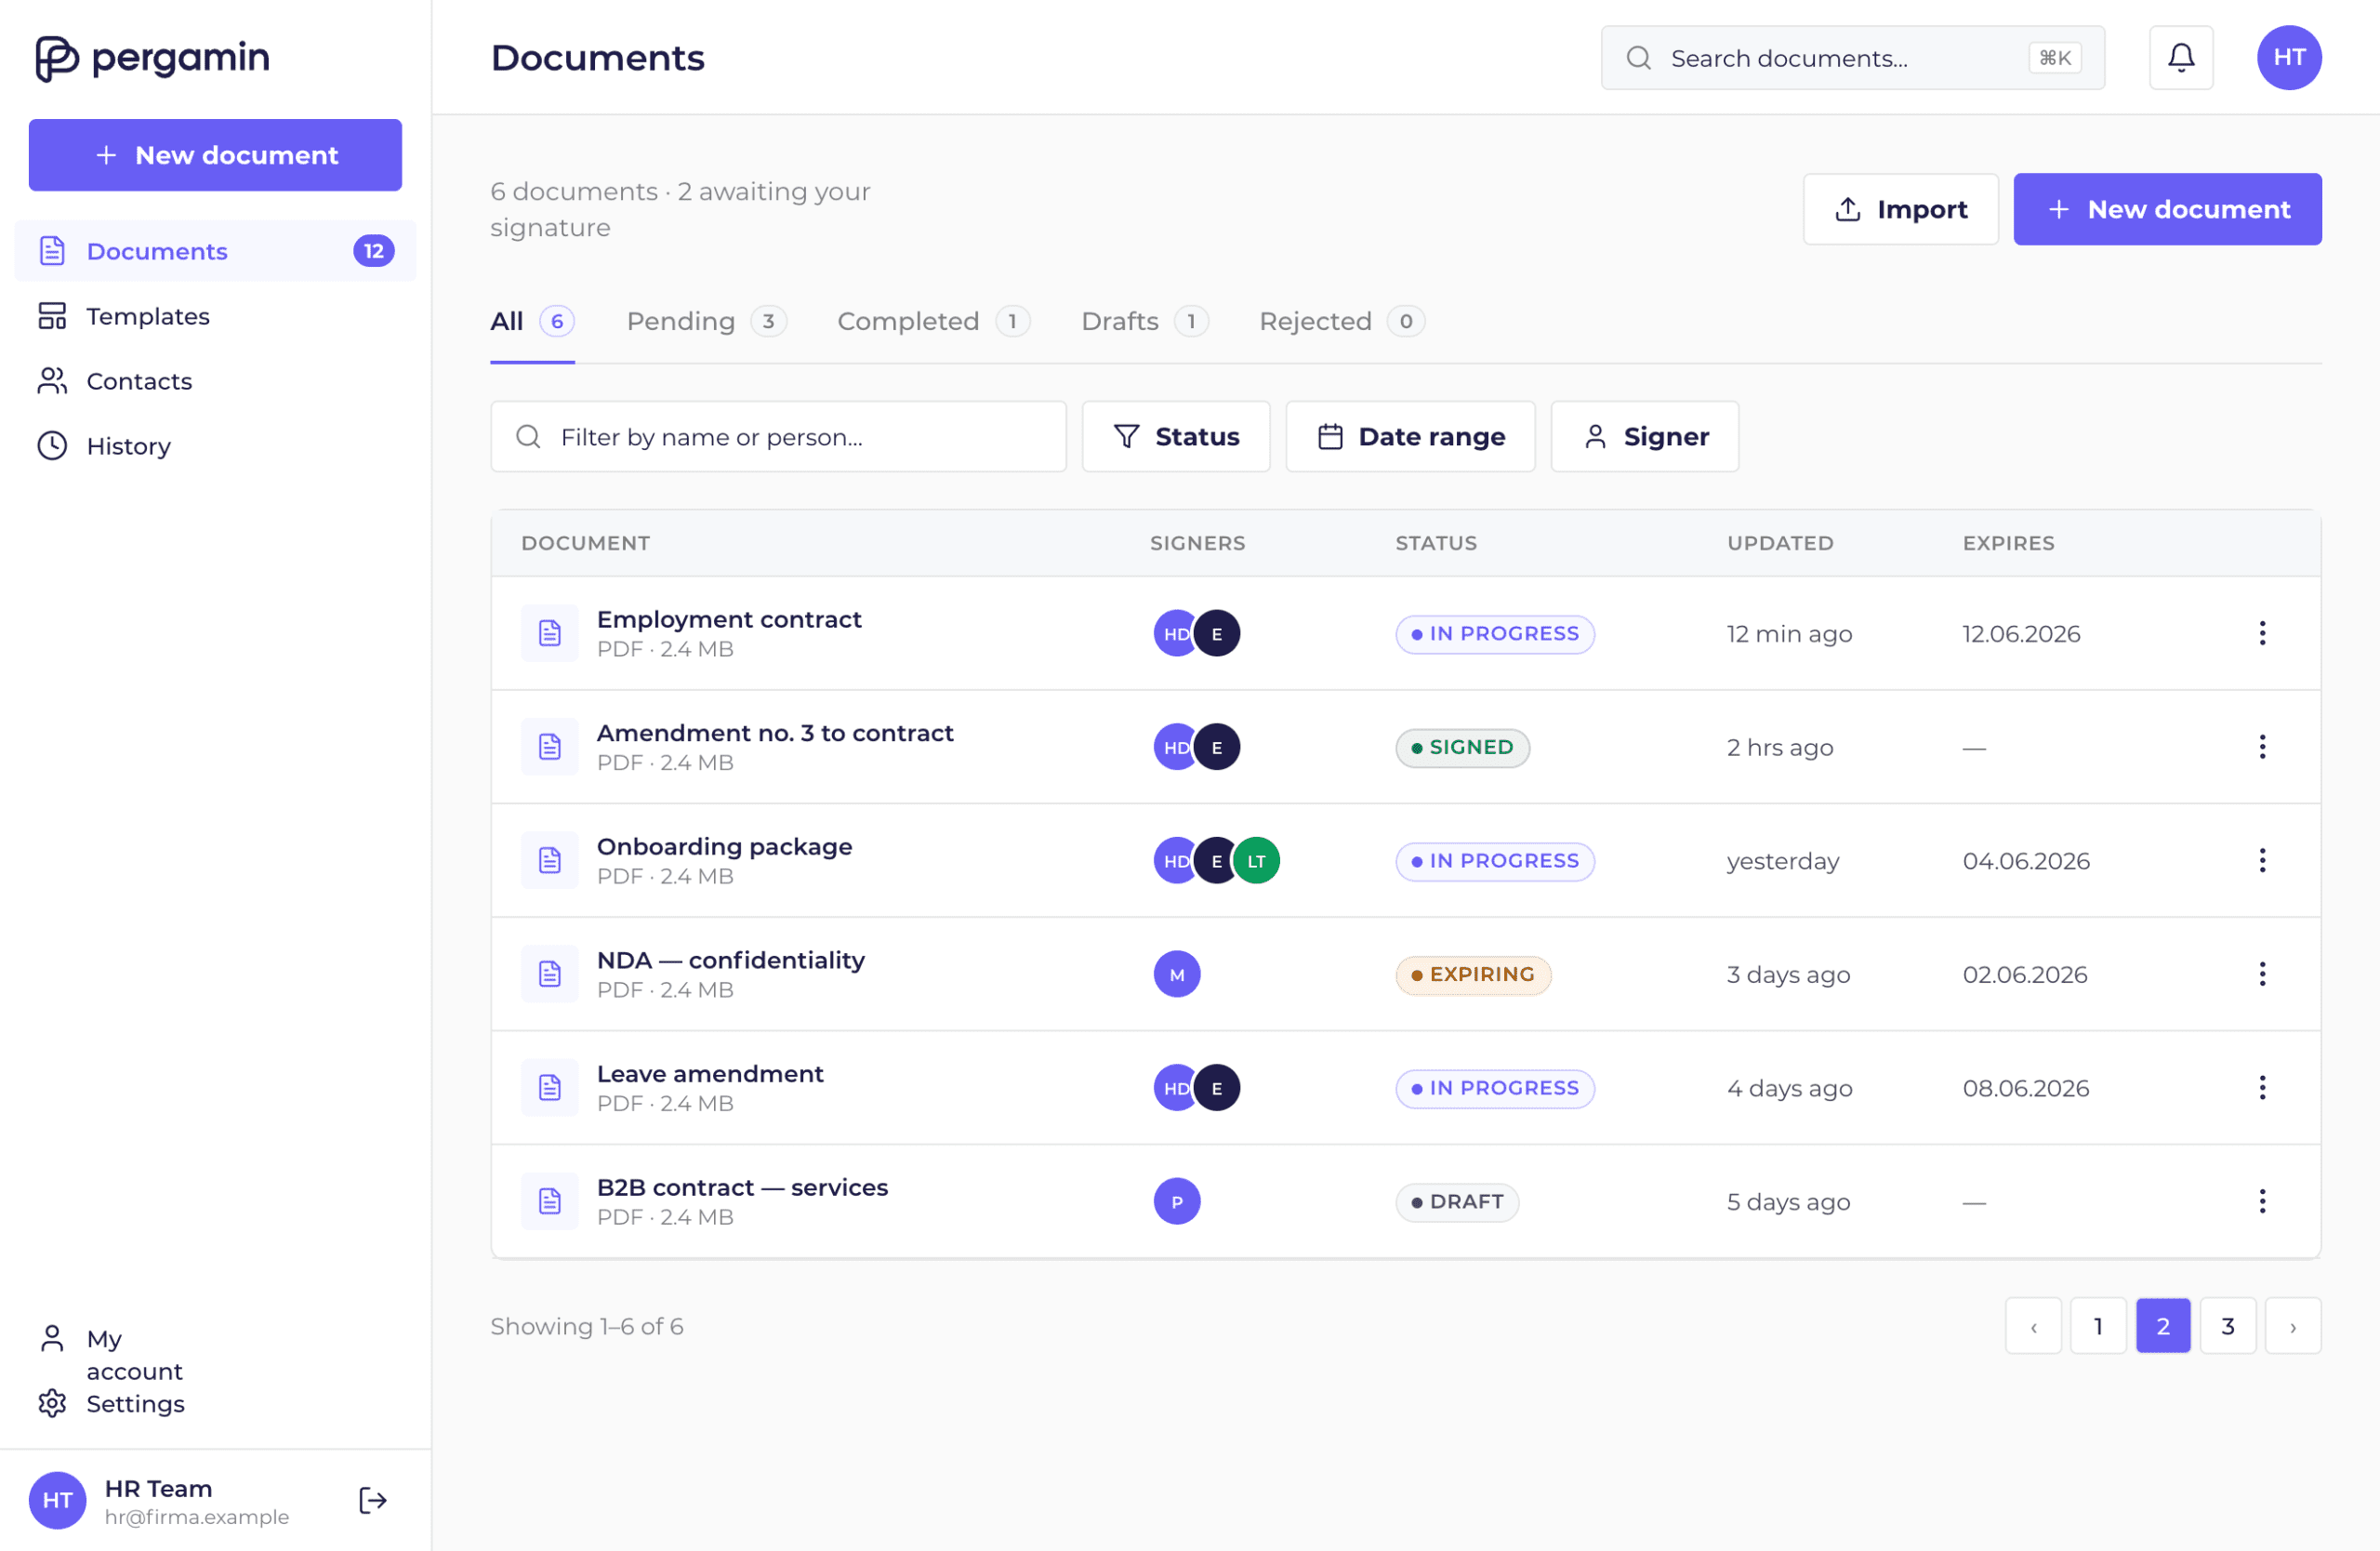2380x1551 pixels.
Task: Click the 12 count badge on Documents
Action: point(373,251)
